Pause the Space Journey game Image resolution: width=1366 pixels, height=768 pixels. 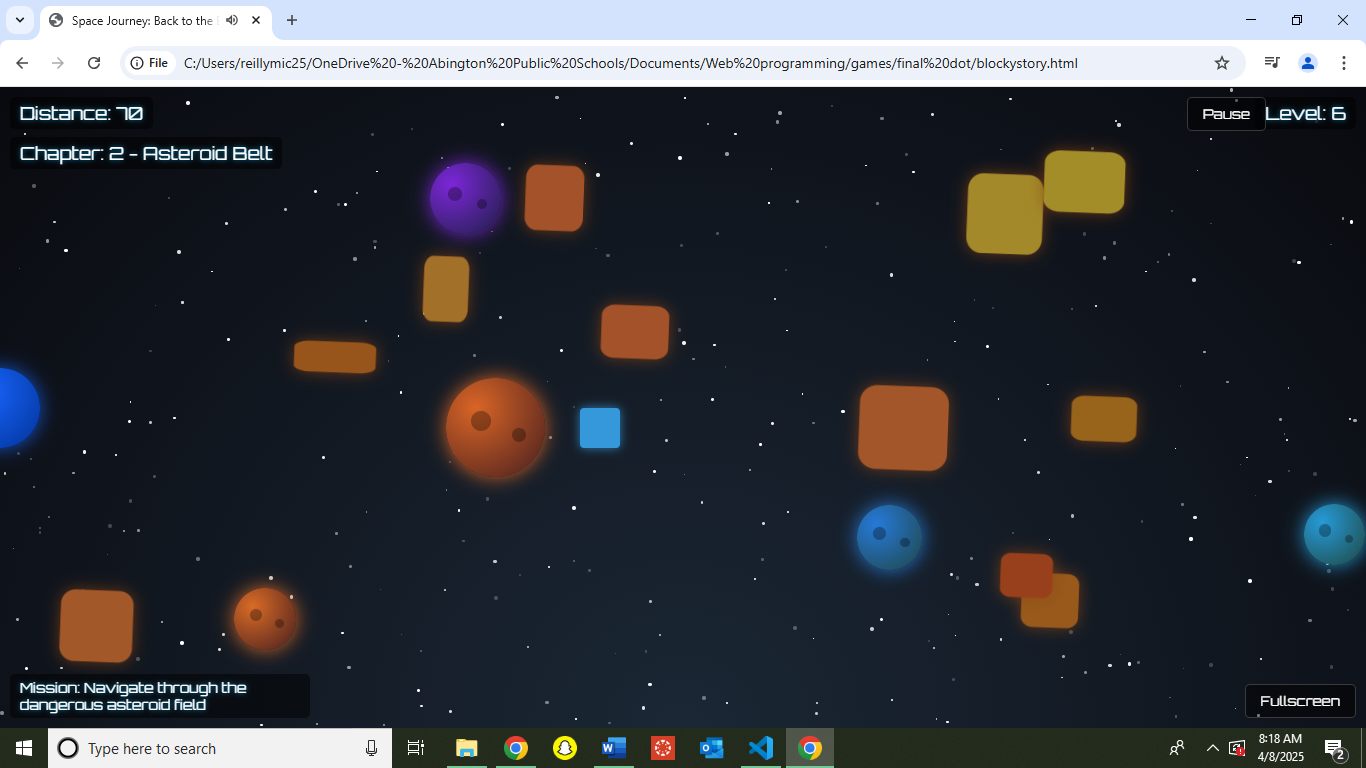pos(1226,114)
